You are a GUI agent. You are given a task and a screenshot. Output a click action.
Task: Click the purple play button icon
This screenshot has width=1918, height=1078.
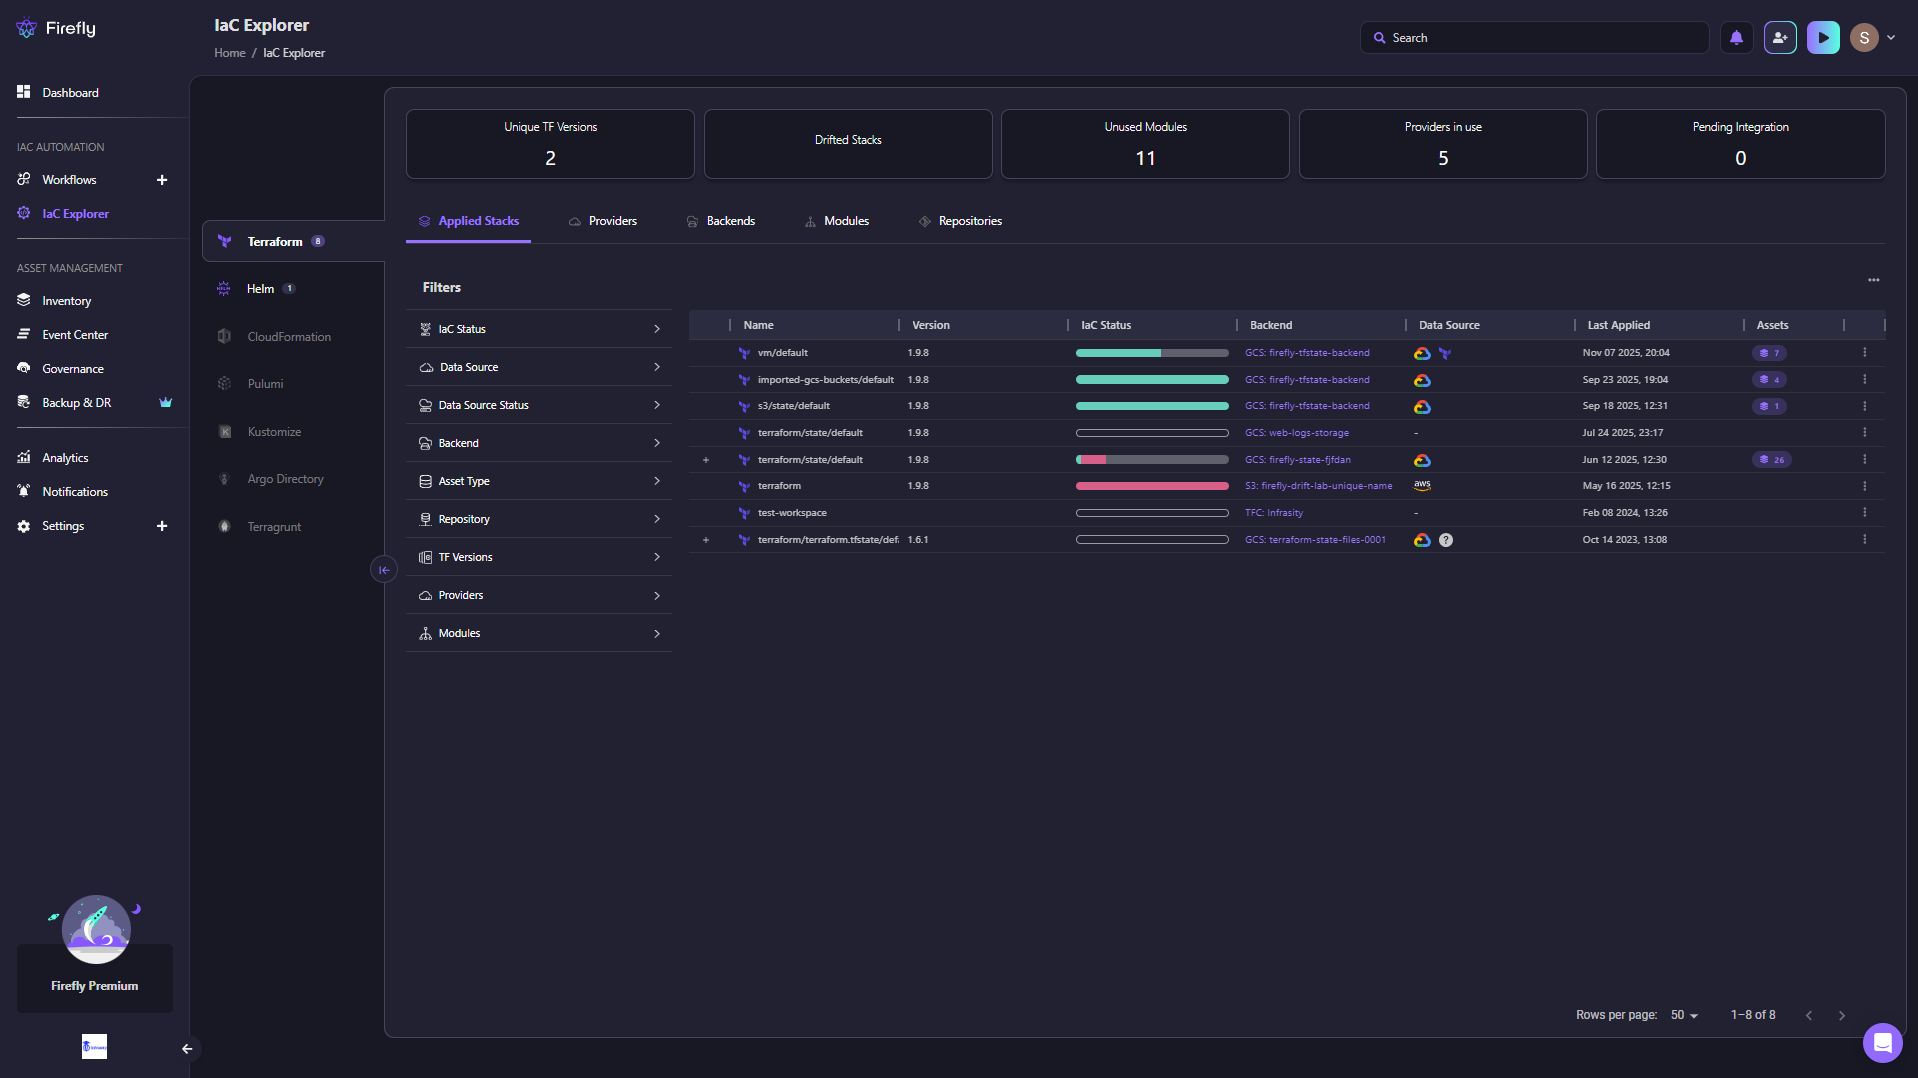[1823, 38]
